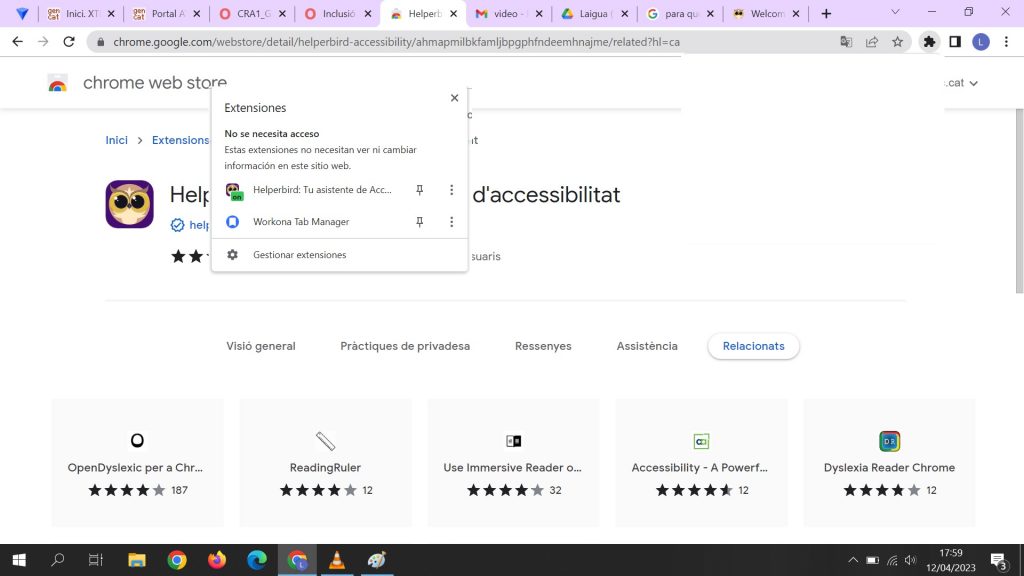Pin the Workona Tab Manager extension
Screen dimensions: 1024x576
tap(420, 222)
